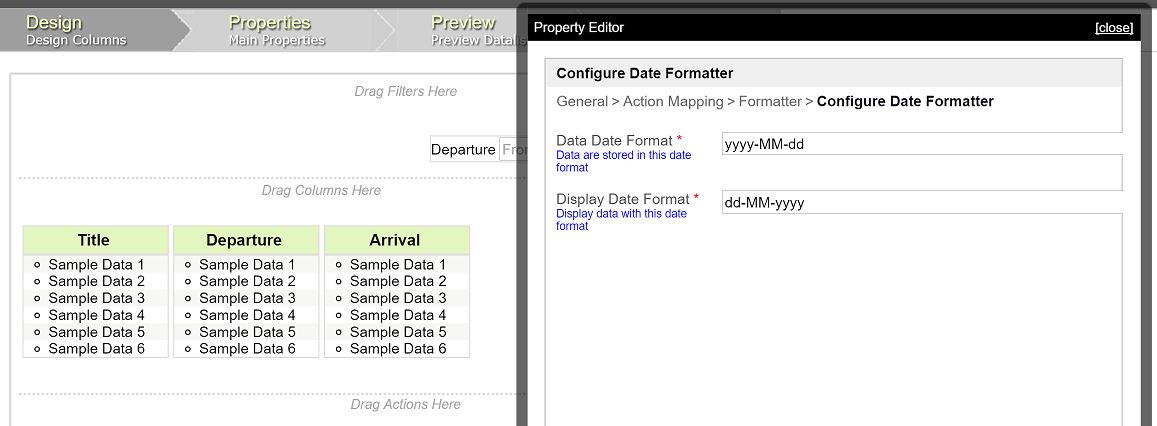The height and width of the screenshot is (426, 1157).
Task: Switch to the Design Columns step
Action: pyautogui.click(x=76, y=30)
